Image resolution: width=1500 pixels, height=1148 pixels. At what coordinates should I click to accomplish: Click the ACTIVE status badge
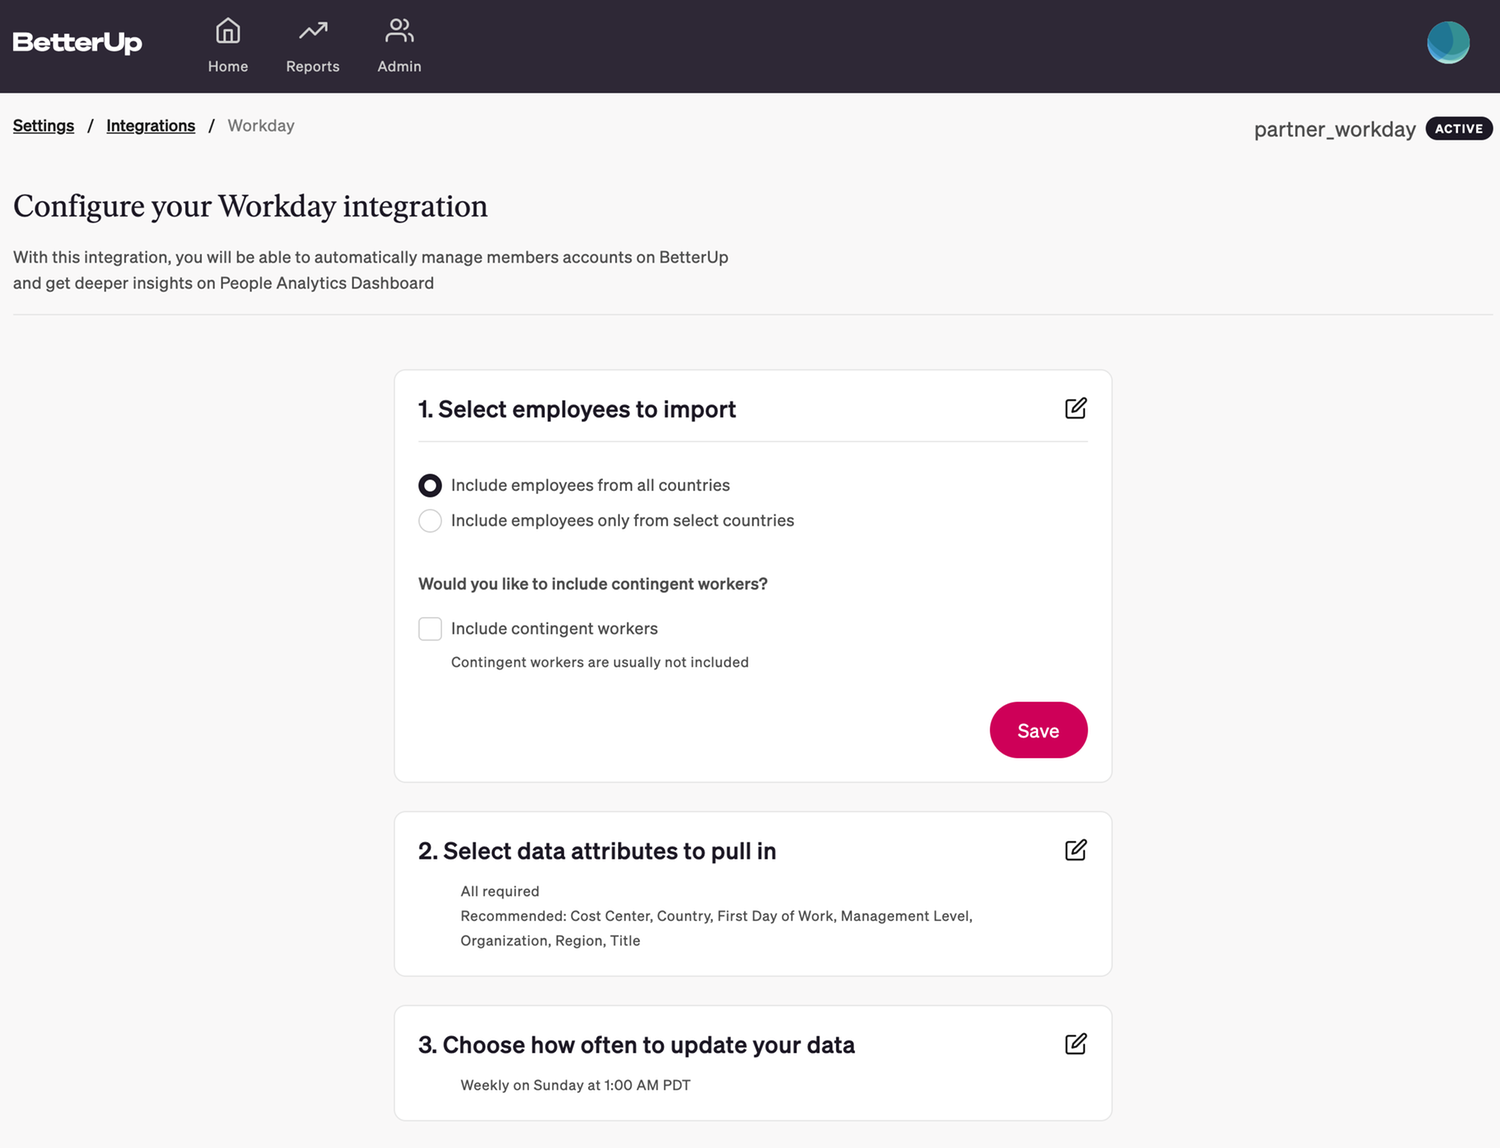point(1458,128)
